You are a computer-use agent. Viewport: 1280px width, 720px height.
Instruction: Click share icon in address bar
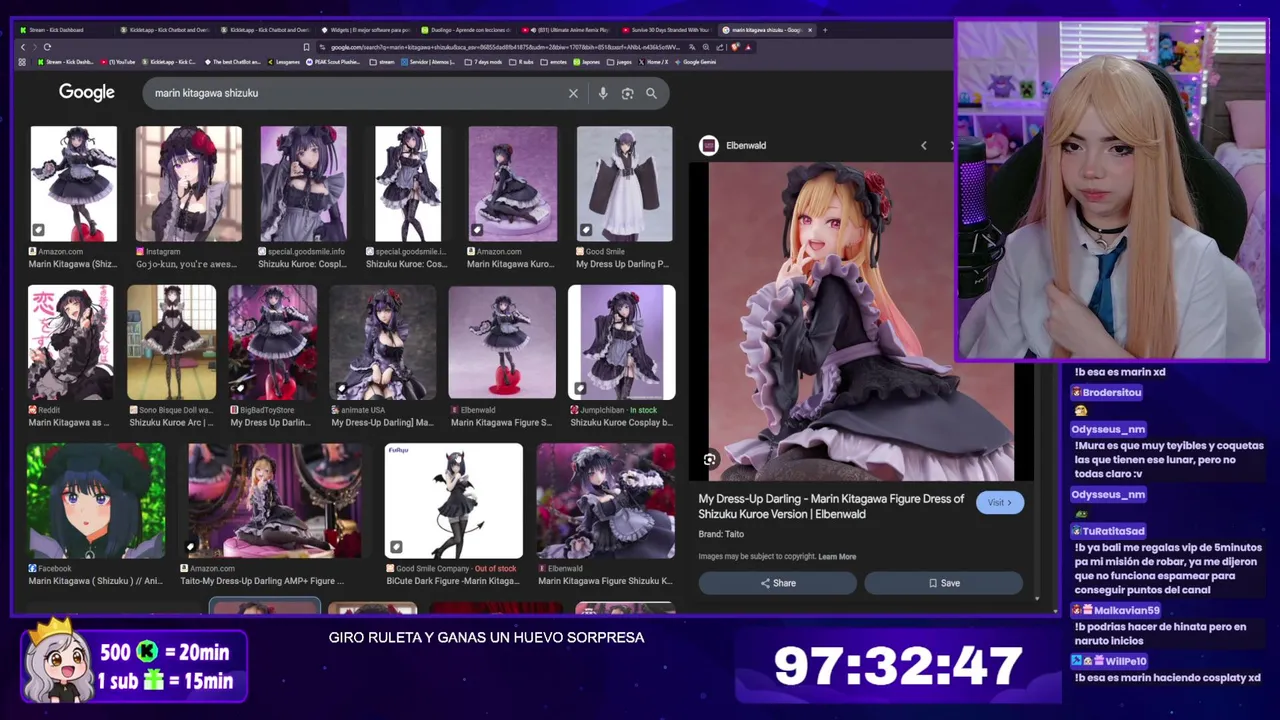[x=720, y=47]
